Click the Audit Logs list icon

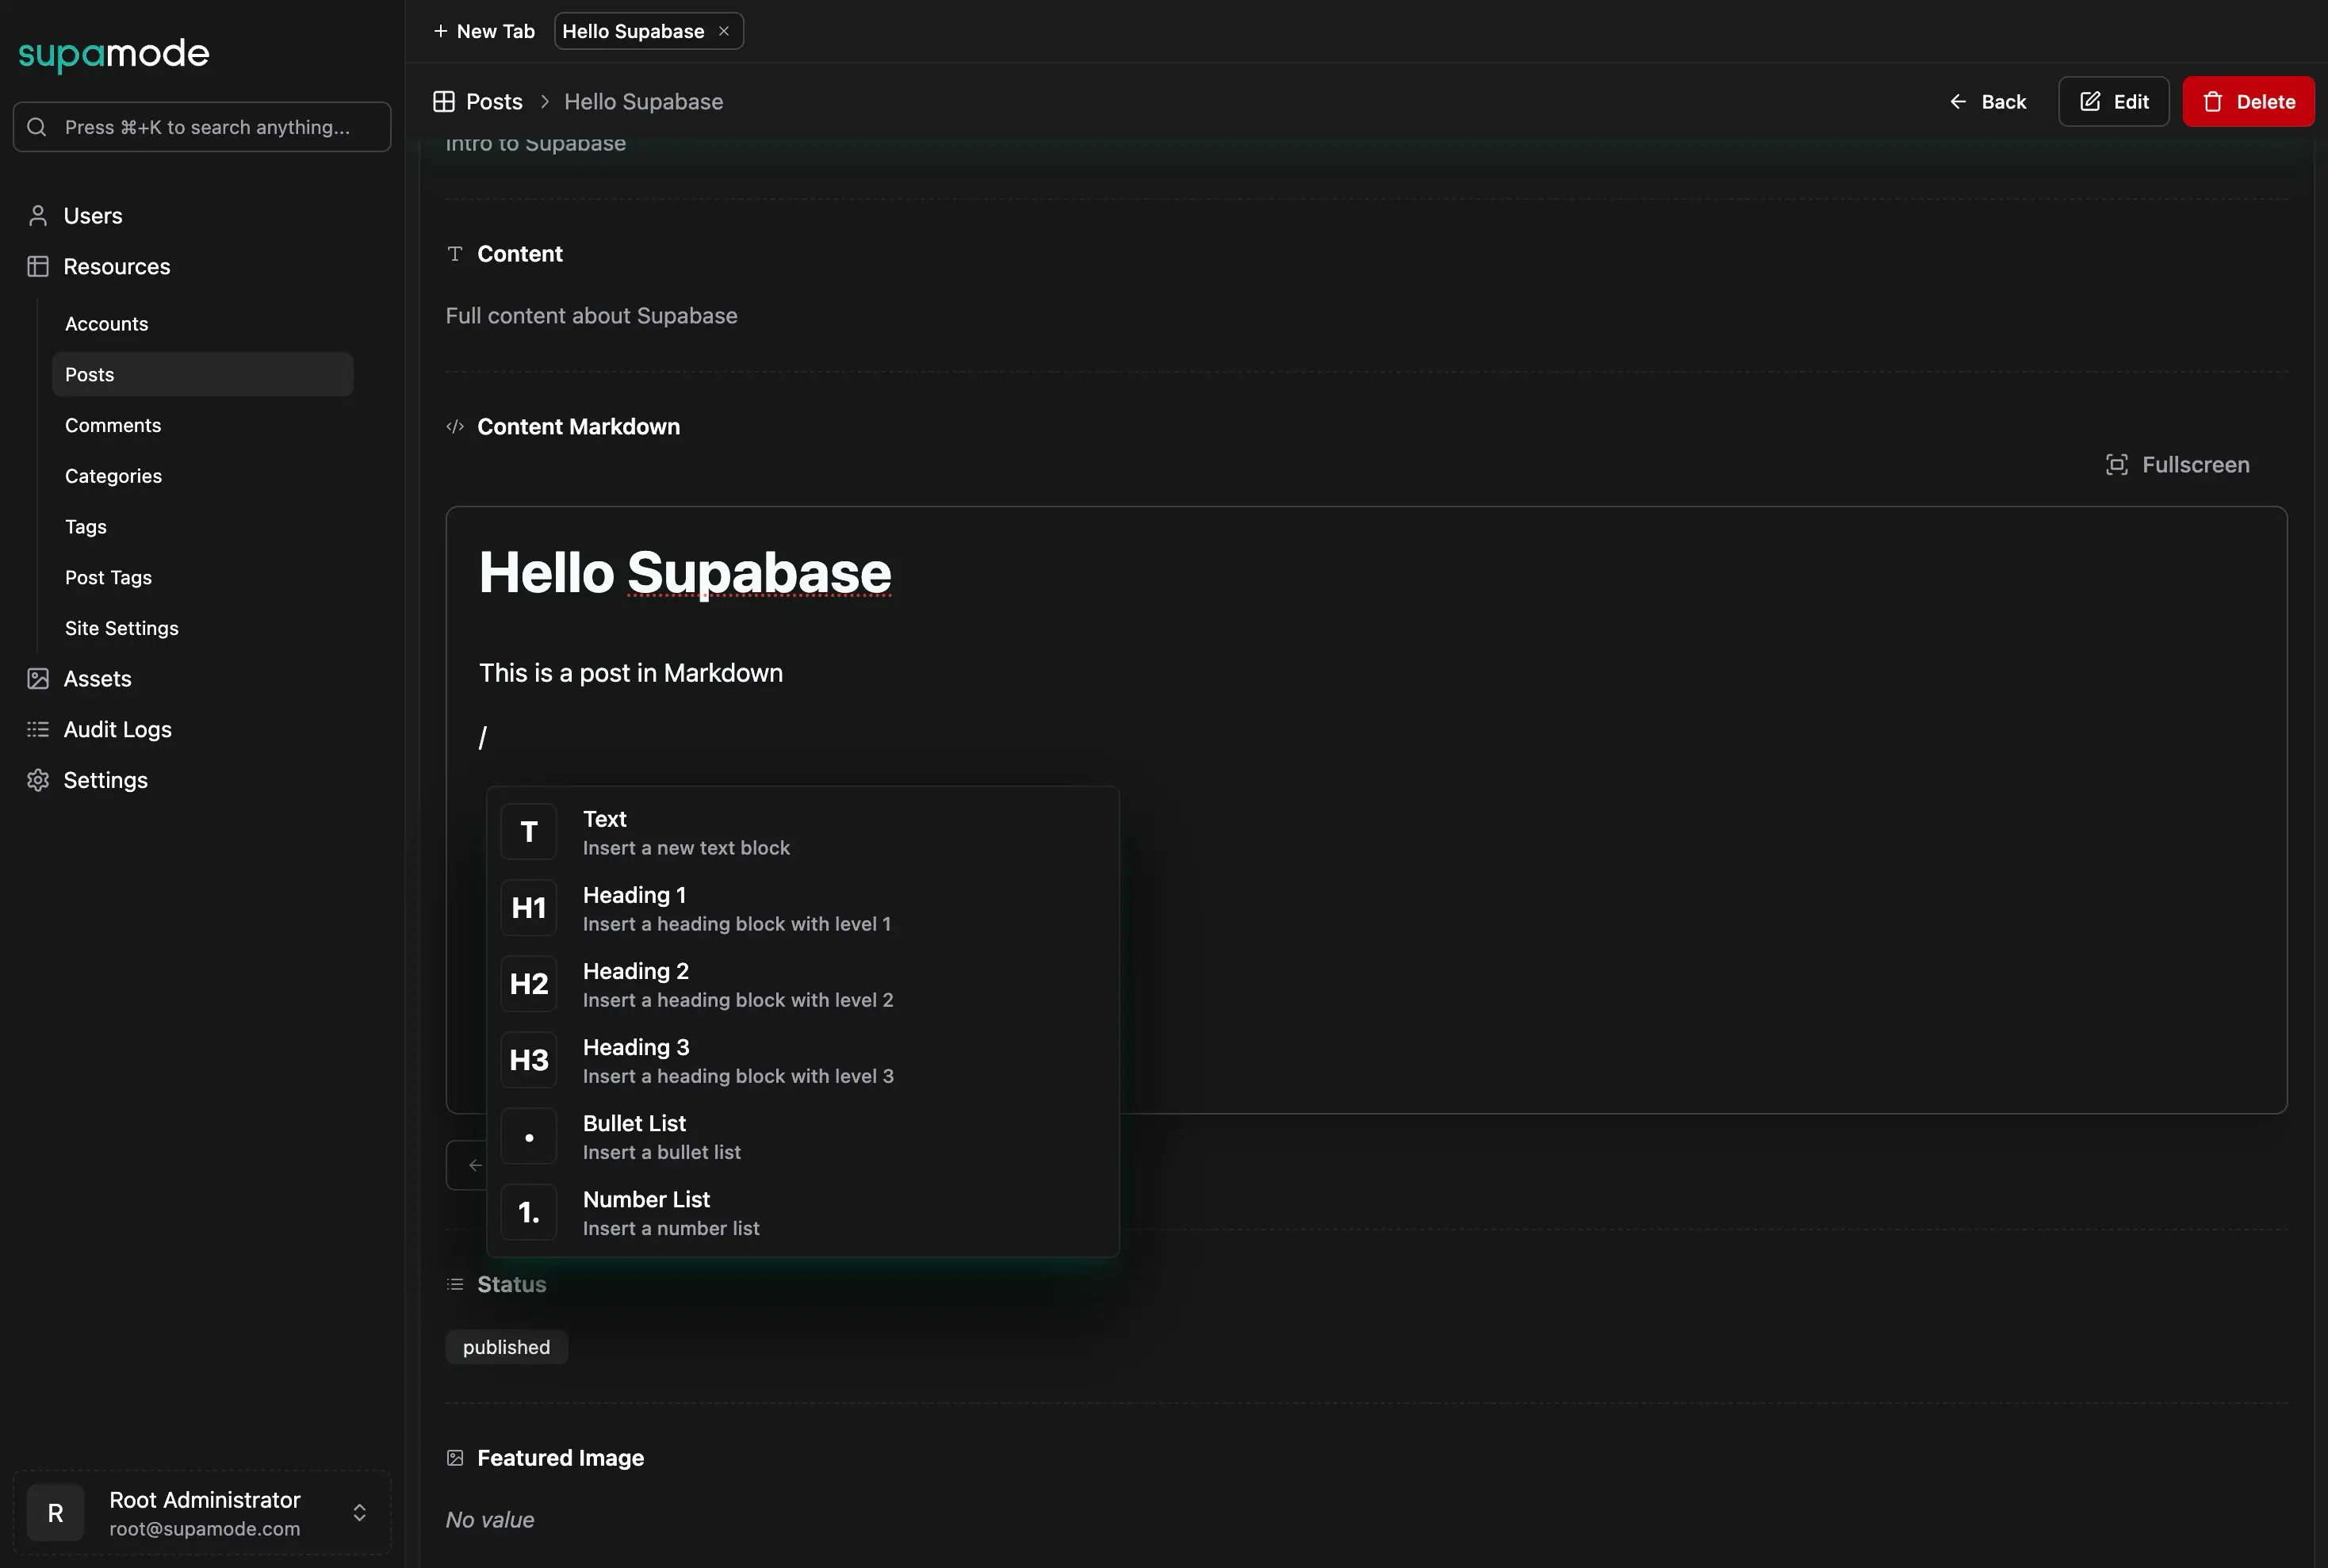(38, 729)
